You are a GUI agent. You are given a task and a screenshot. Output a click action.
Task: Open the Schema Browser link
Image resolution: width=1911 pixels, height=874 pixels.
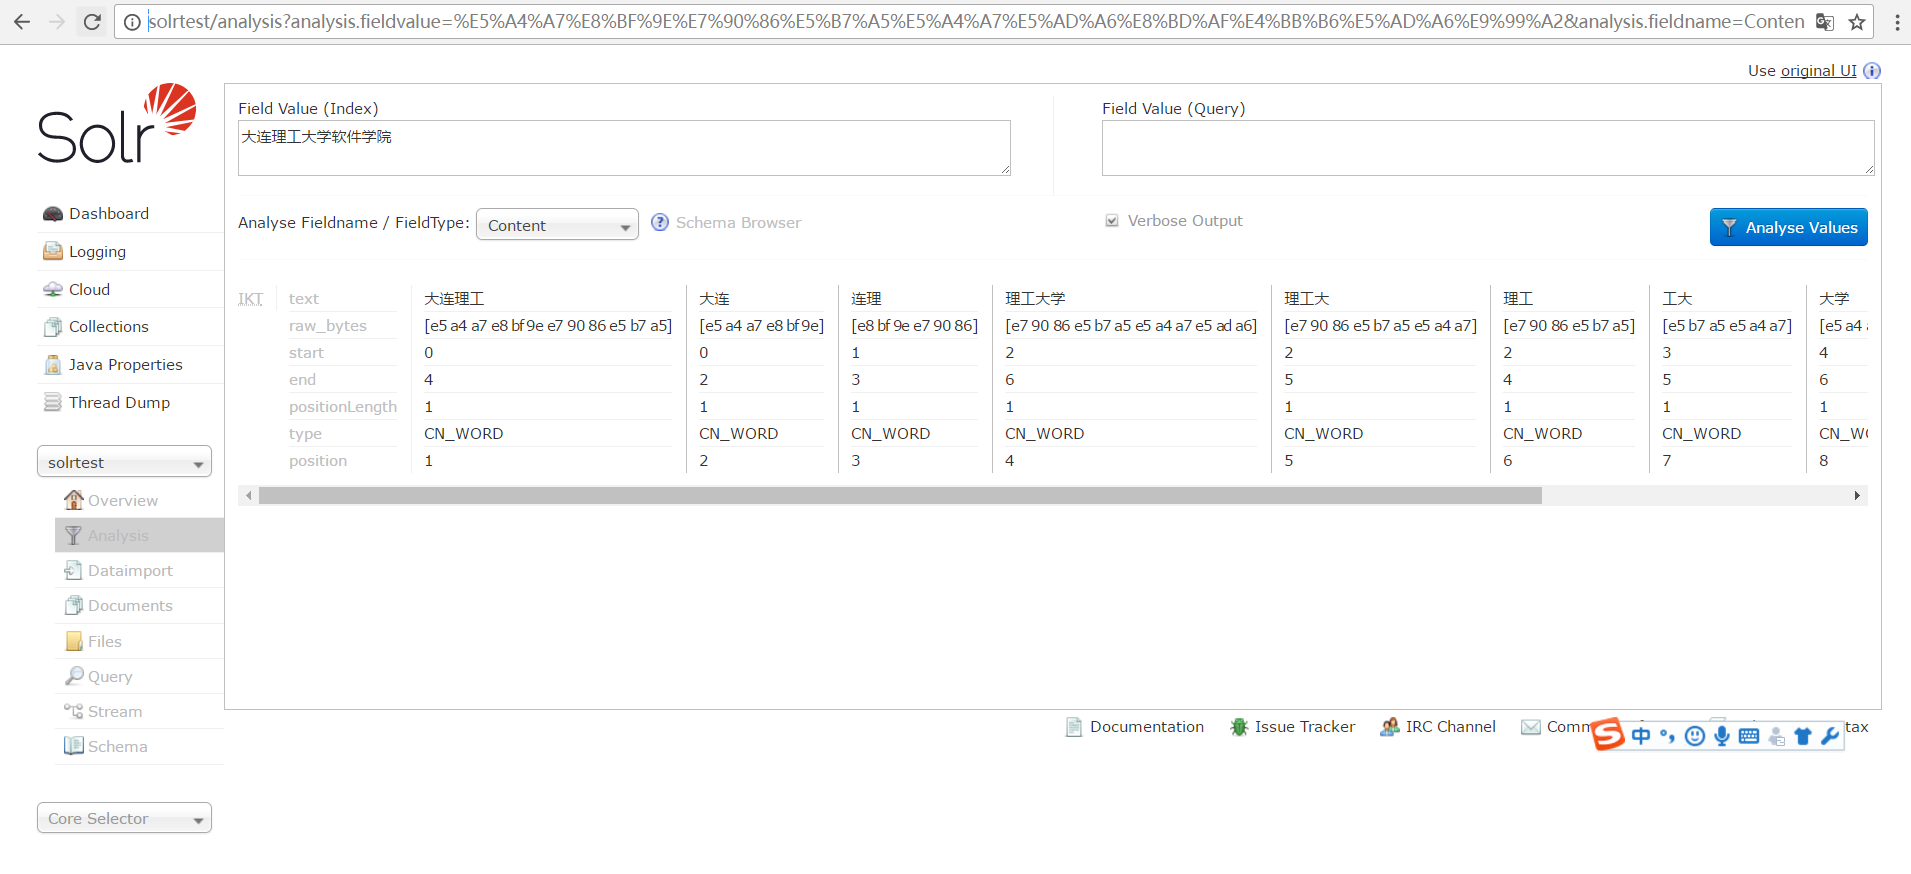738,222
